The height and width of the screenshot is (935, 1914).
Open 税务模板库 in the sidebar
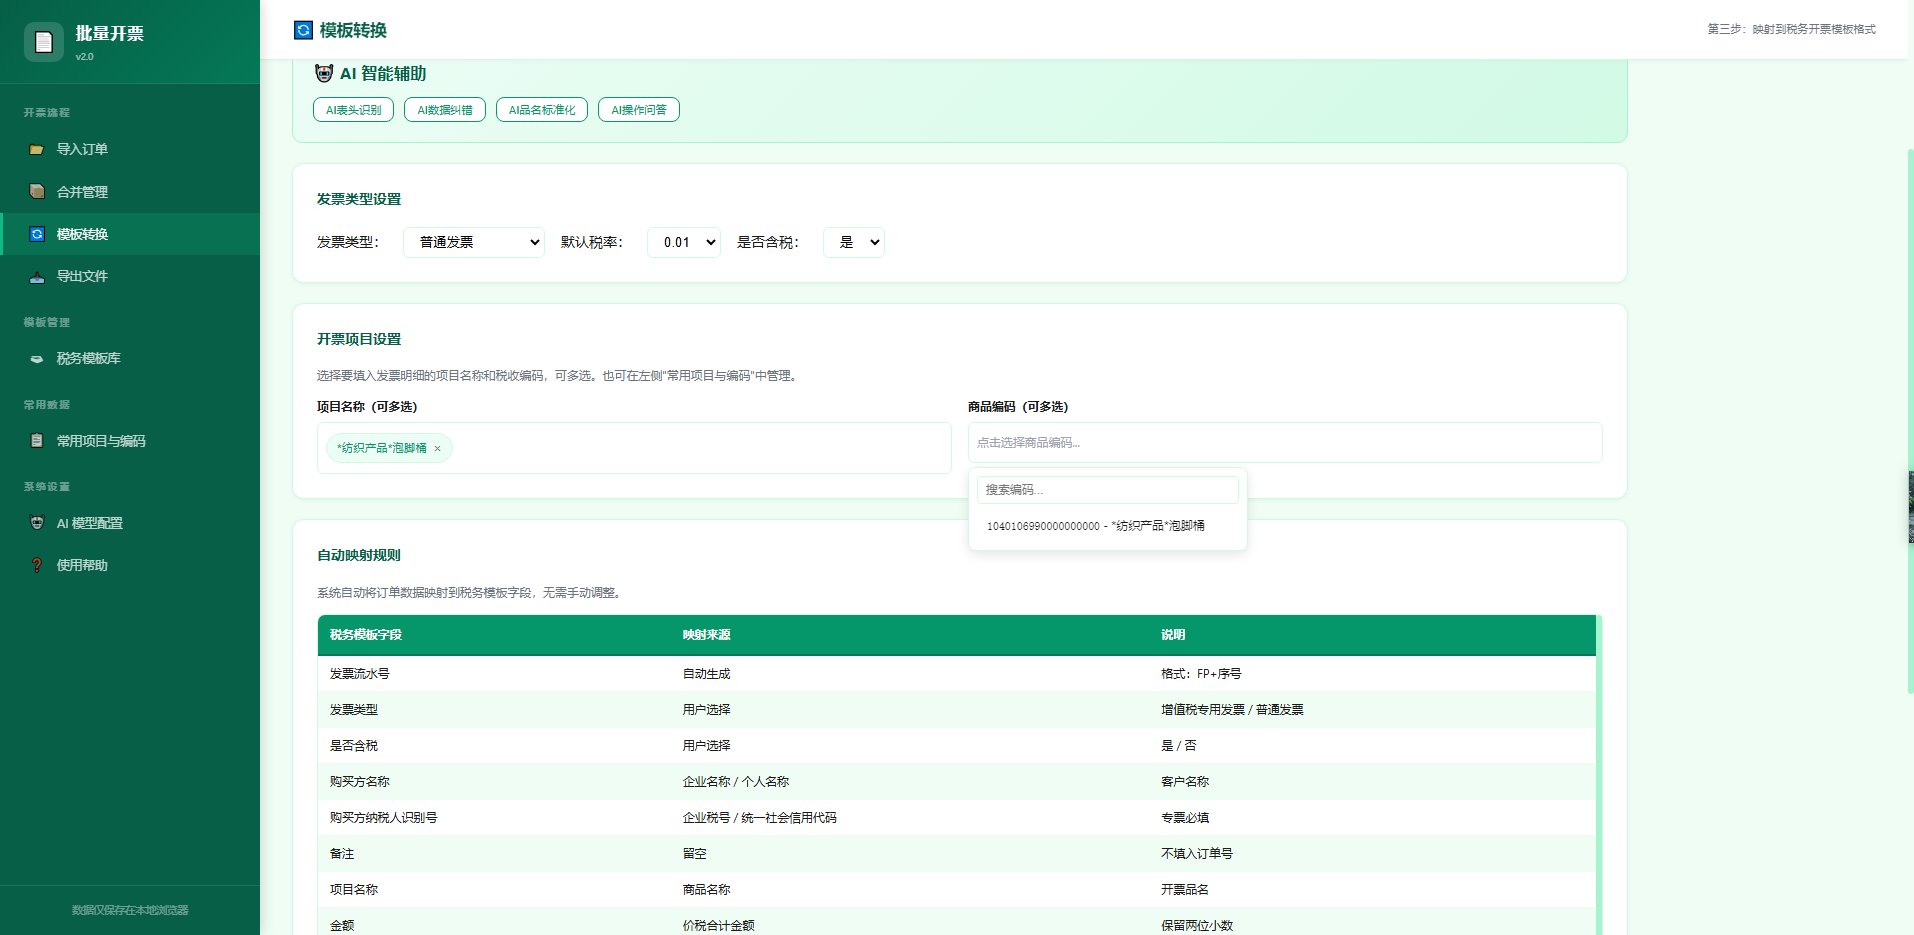pos(130,358)
